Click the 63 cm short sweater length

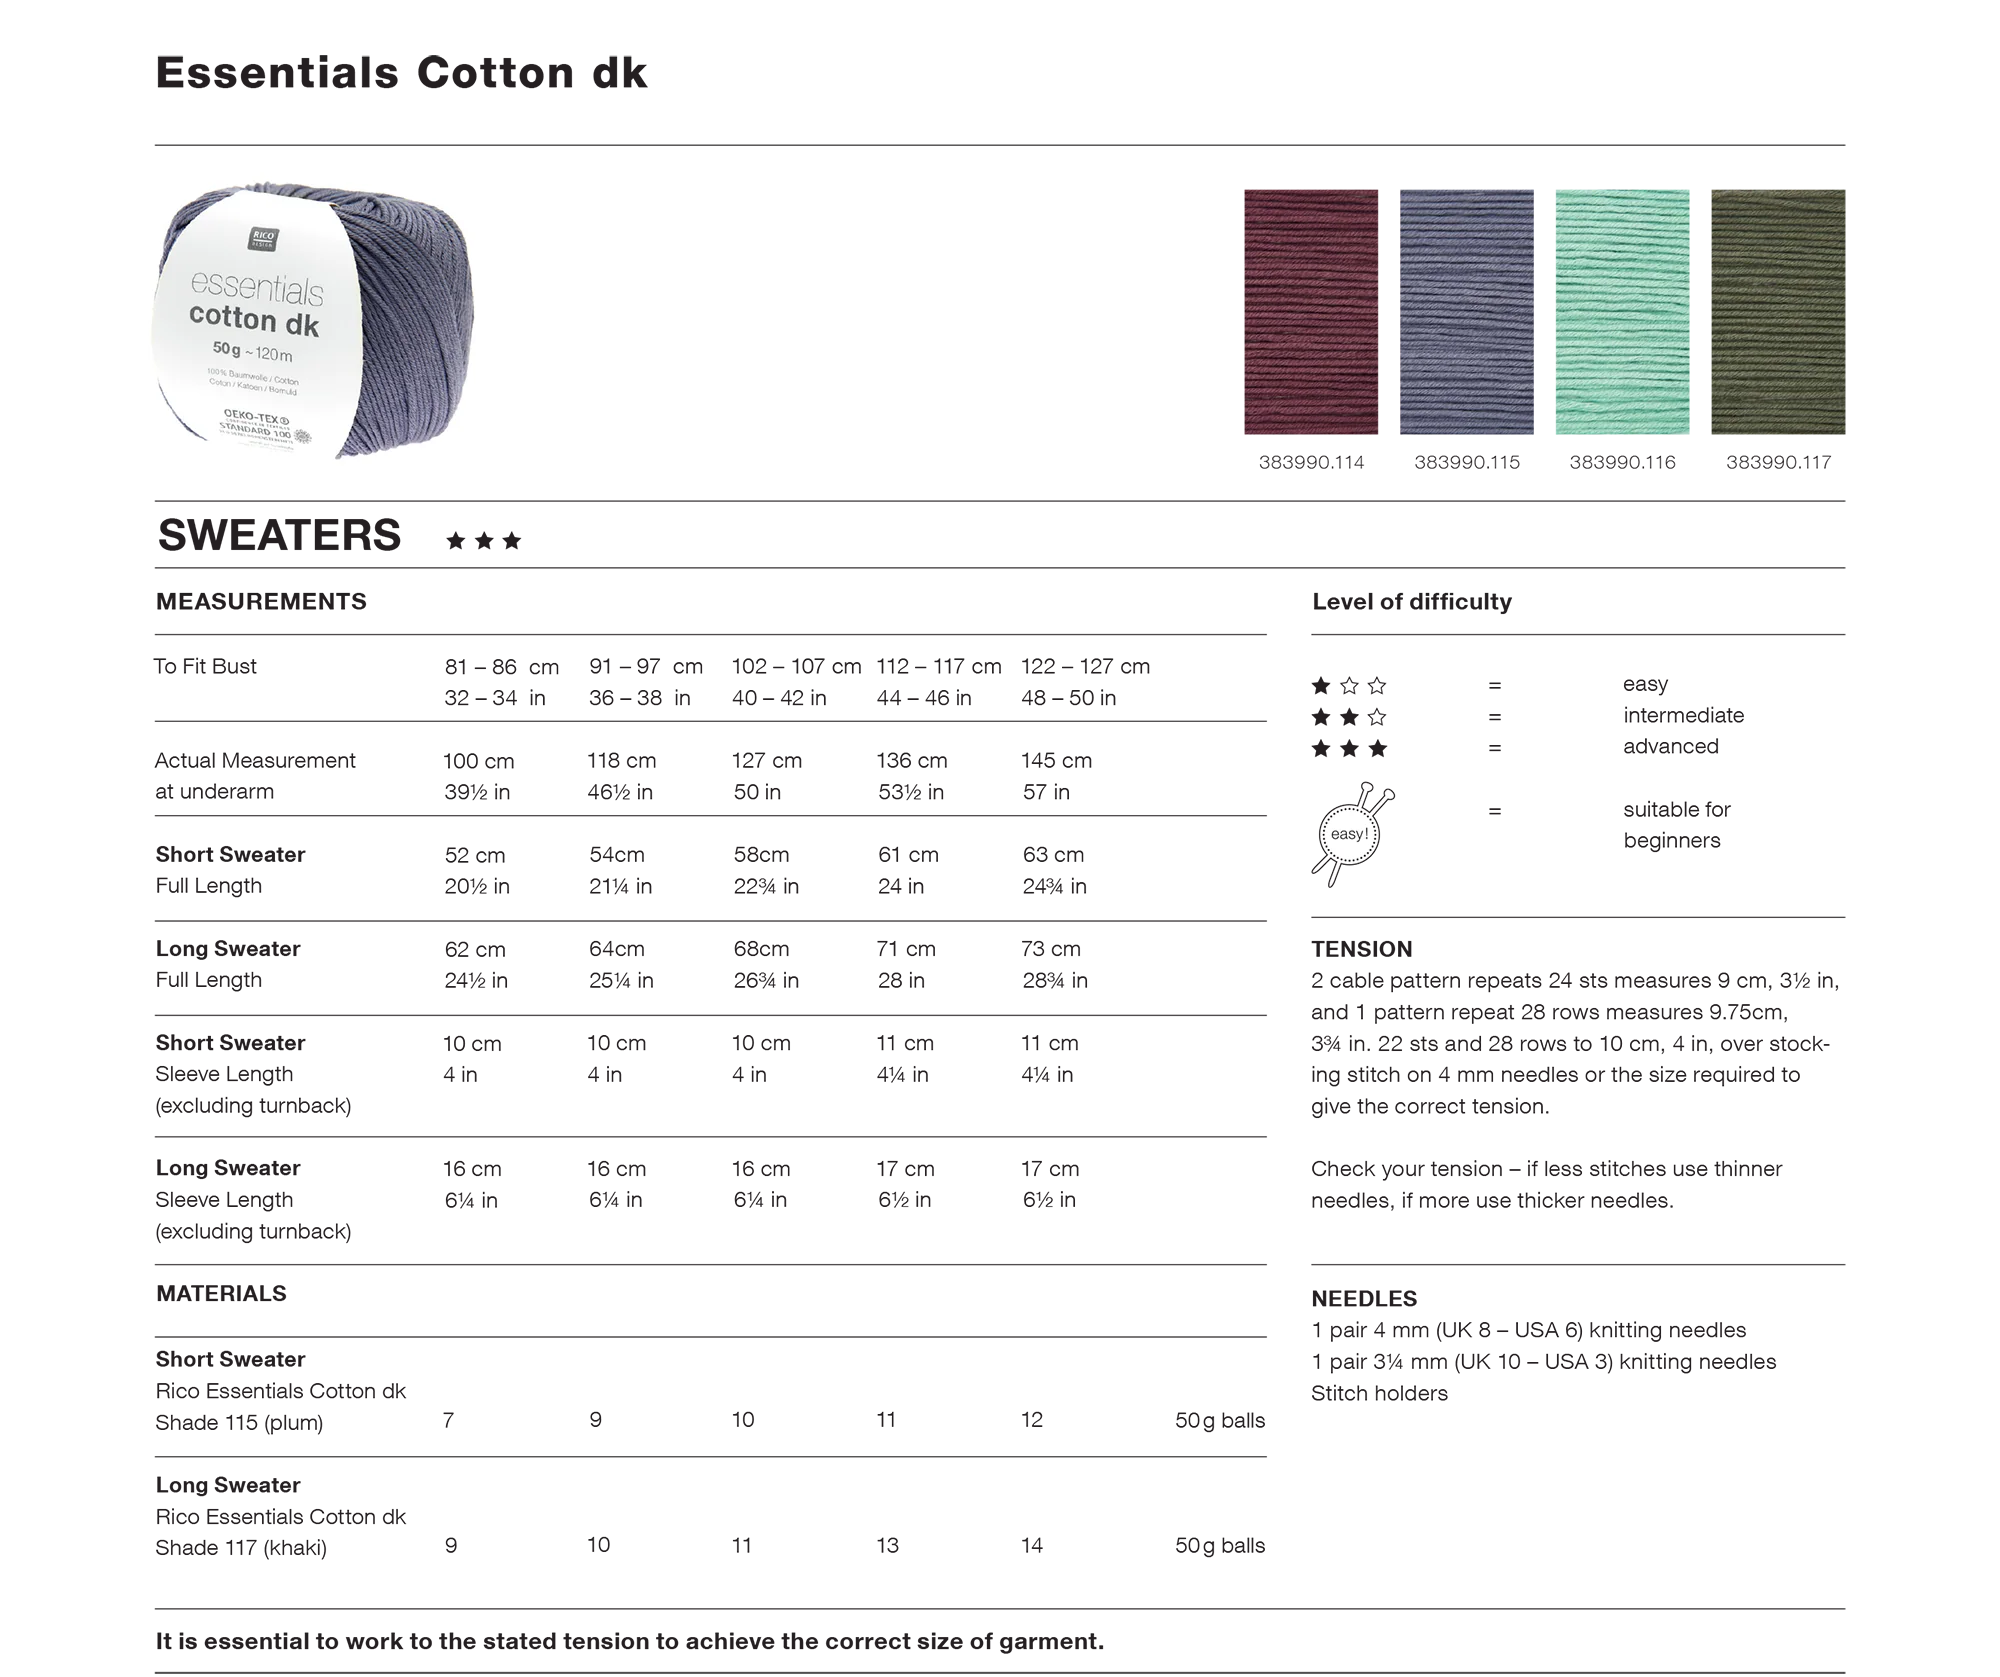(x=1053, y=855)
